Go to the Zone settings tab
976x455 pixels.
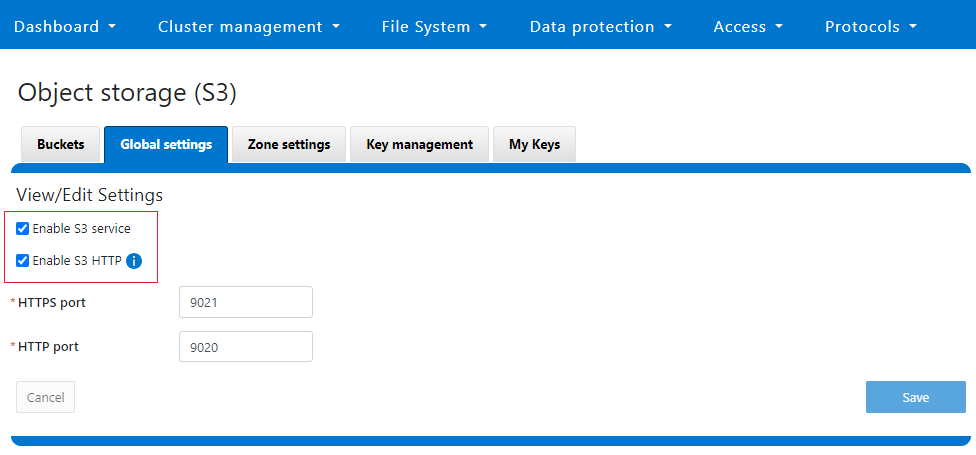pos(289,144)
